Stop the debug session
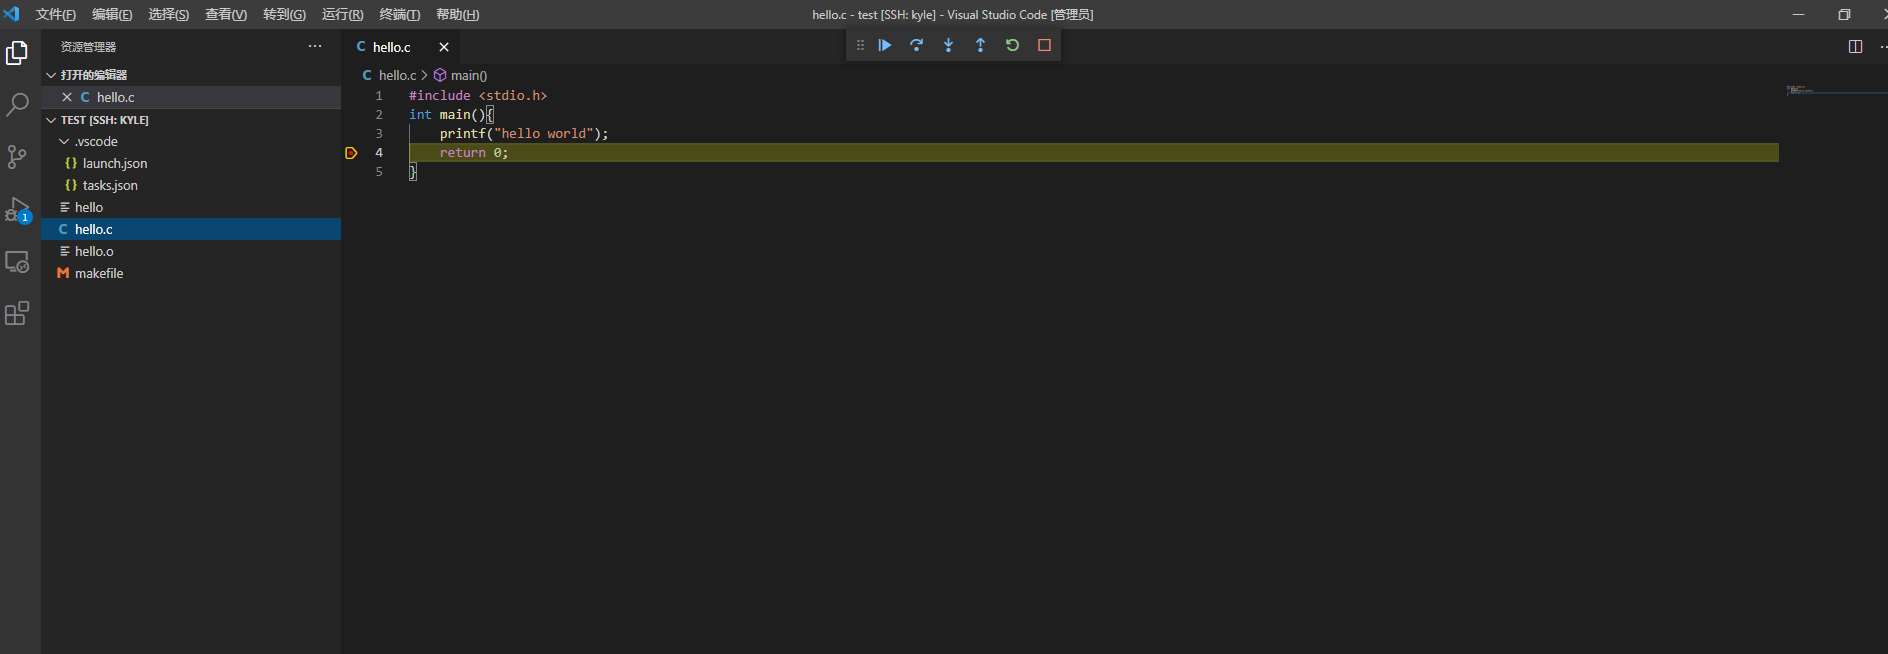The image size is (1888, 654). [1045, 45]
